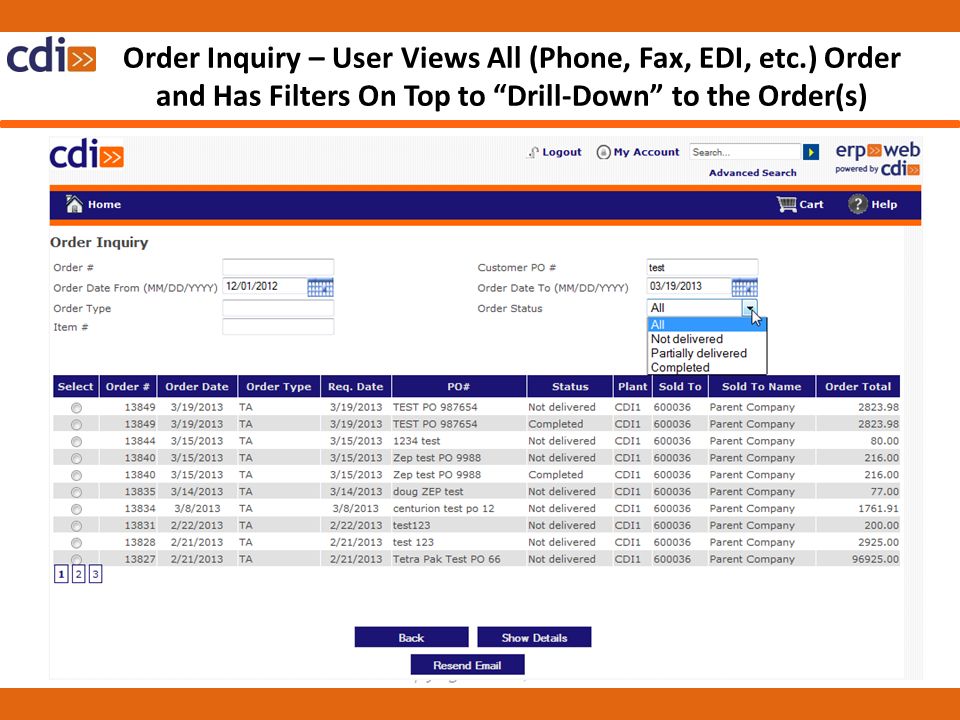This screenshot has height=720, width=960.
Task: Click order total "96925.00"
Action: click(x=876, y=559)
